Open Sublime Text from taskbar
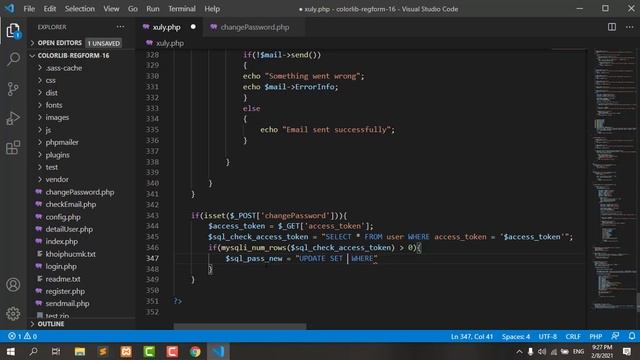The height and width of the screenshot is (360, 640). [x=102, y=351]
